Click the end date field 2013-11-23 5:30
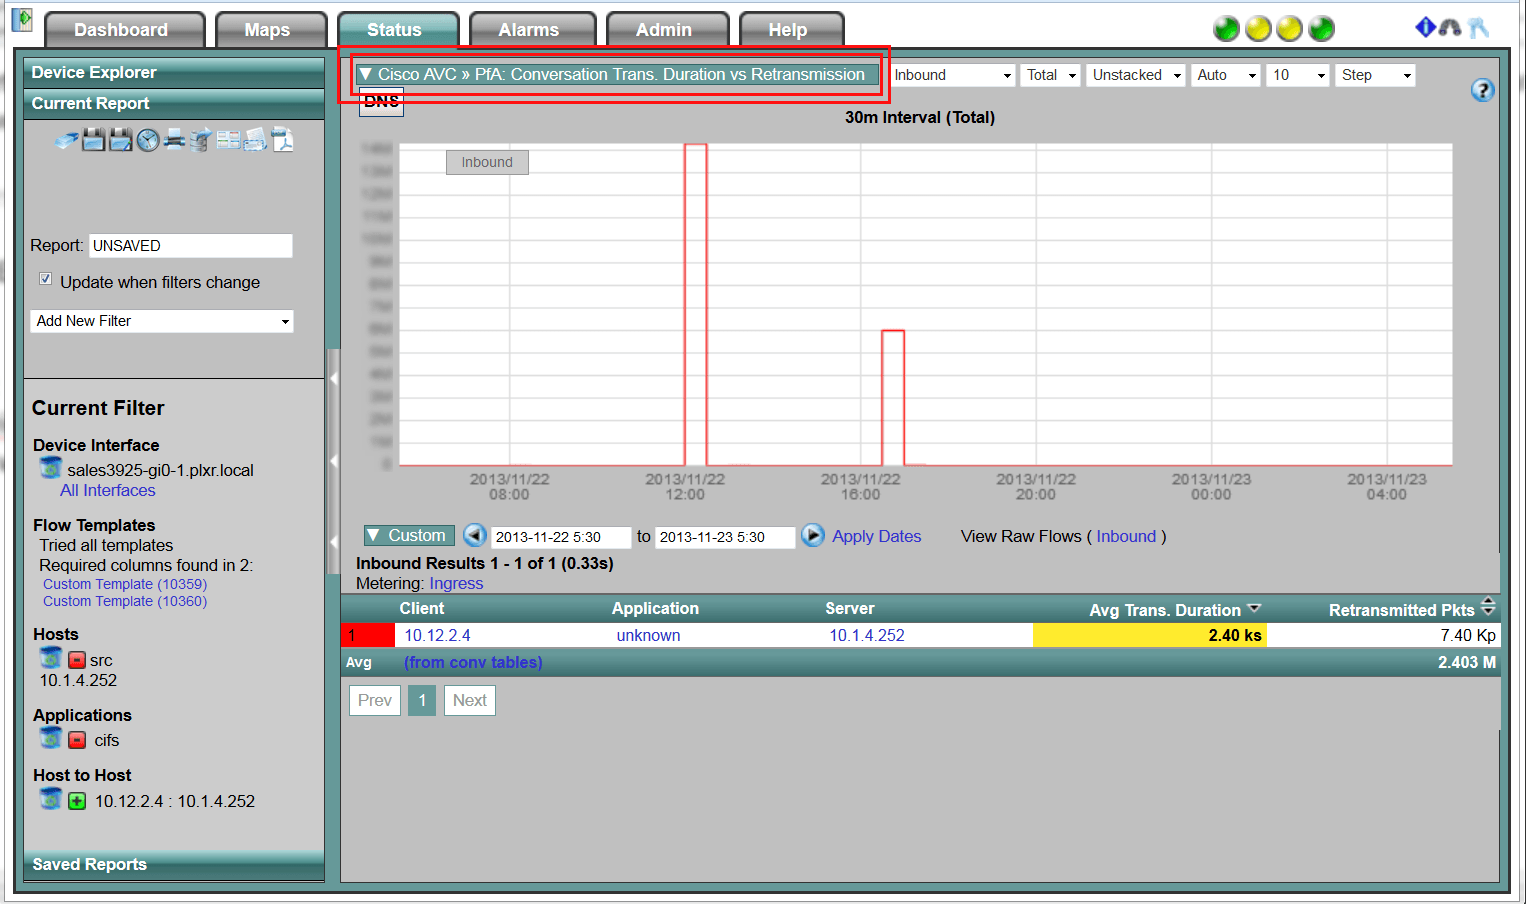 click(x=725, y=537)
